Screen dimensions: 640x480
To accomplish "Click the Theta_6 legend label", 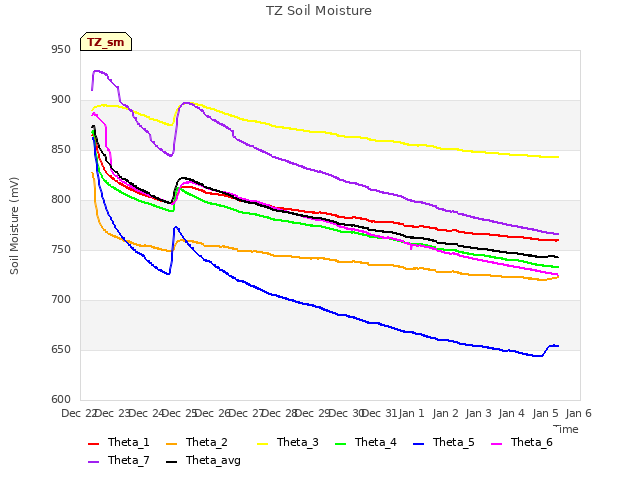I will point(531,442).
